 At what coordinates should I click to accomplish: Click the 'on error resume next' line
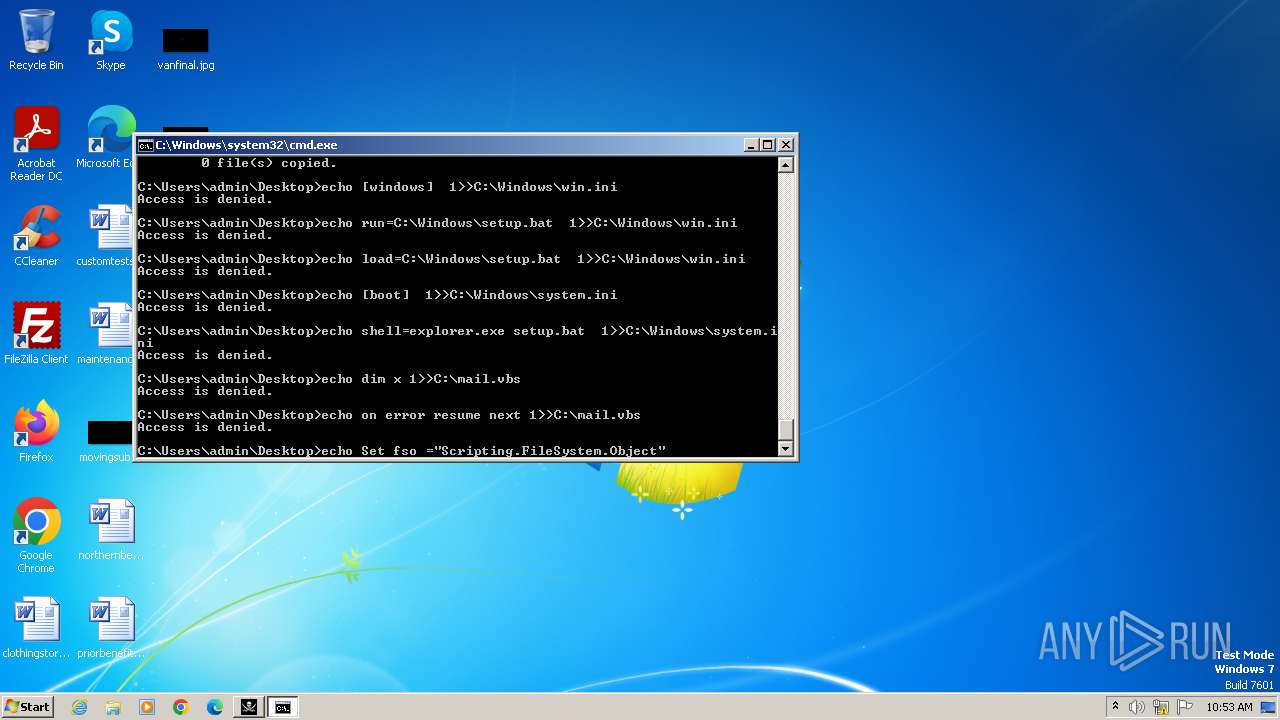(389, 415)
